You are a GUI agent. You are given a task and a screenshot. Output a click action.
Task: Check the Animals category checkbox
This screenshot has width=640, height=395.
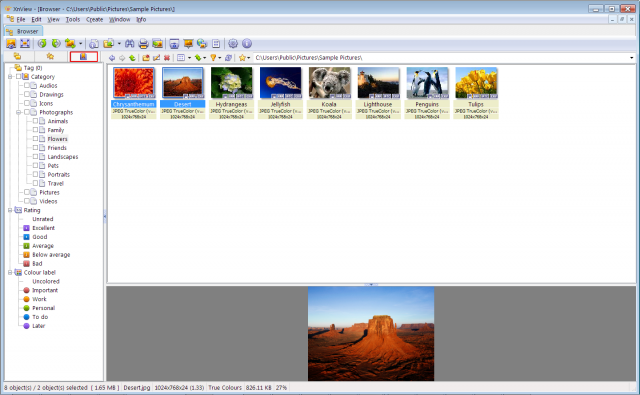[x=36, y=121]
